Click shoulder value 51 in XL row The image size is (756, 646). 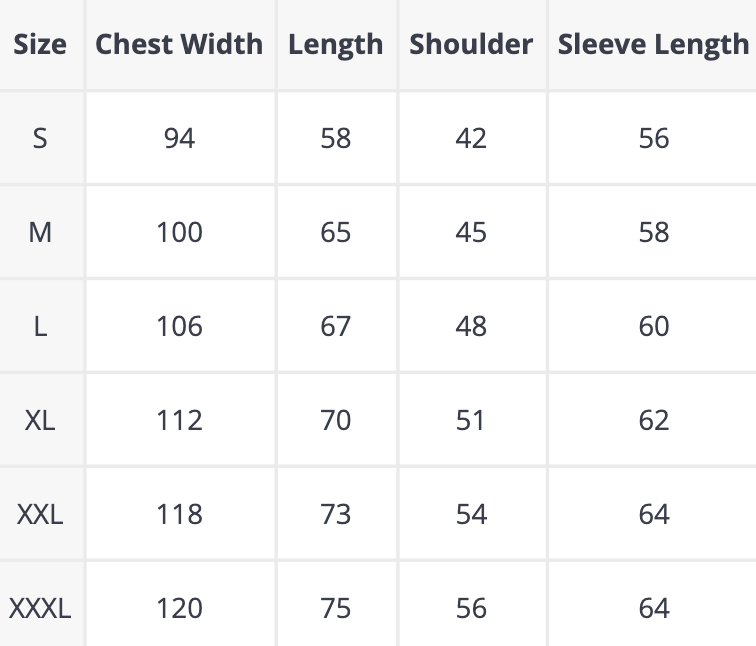pos(471,420)
